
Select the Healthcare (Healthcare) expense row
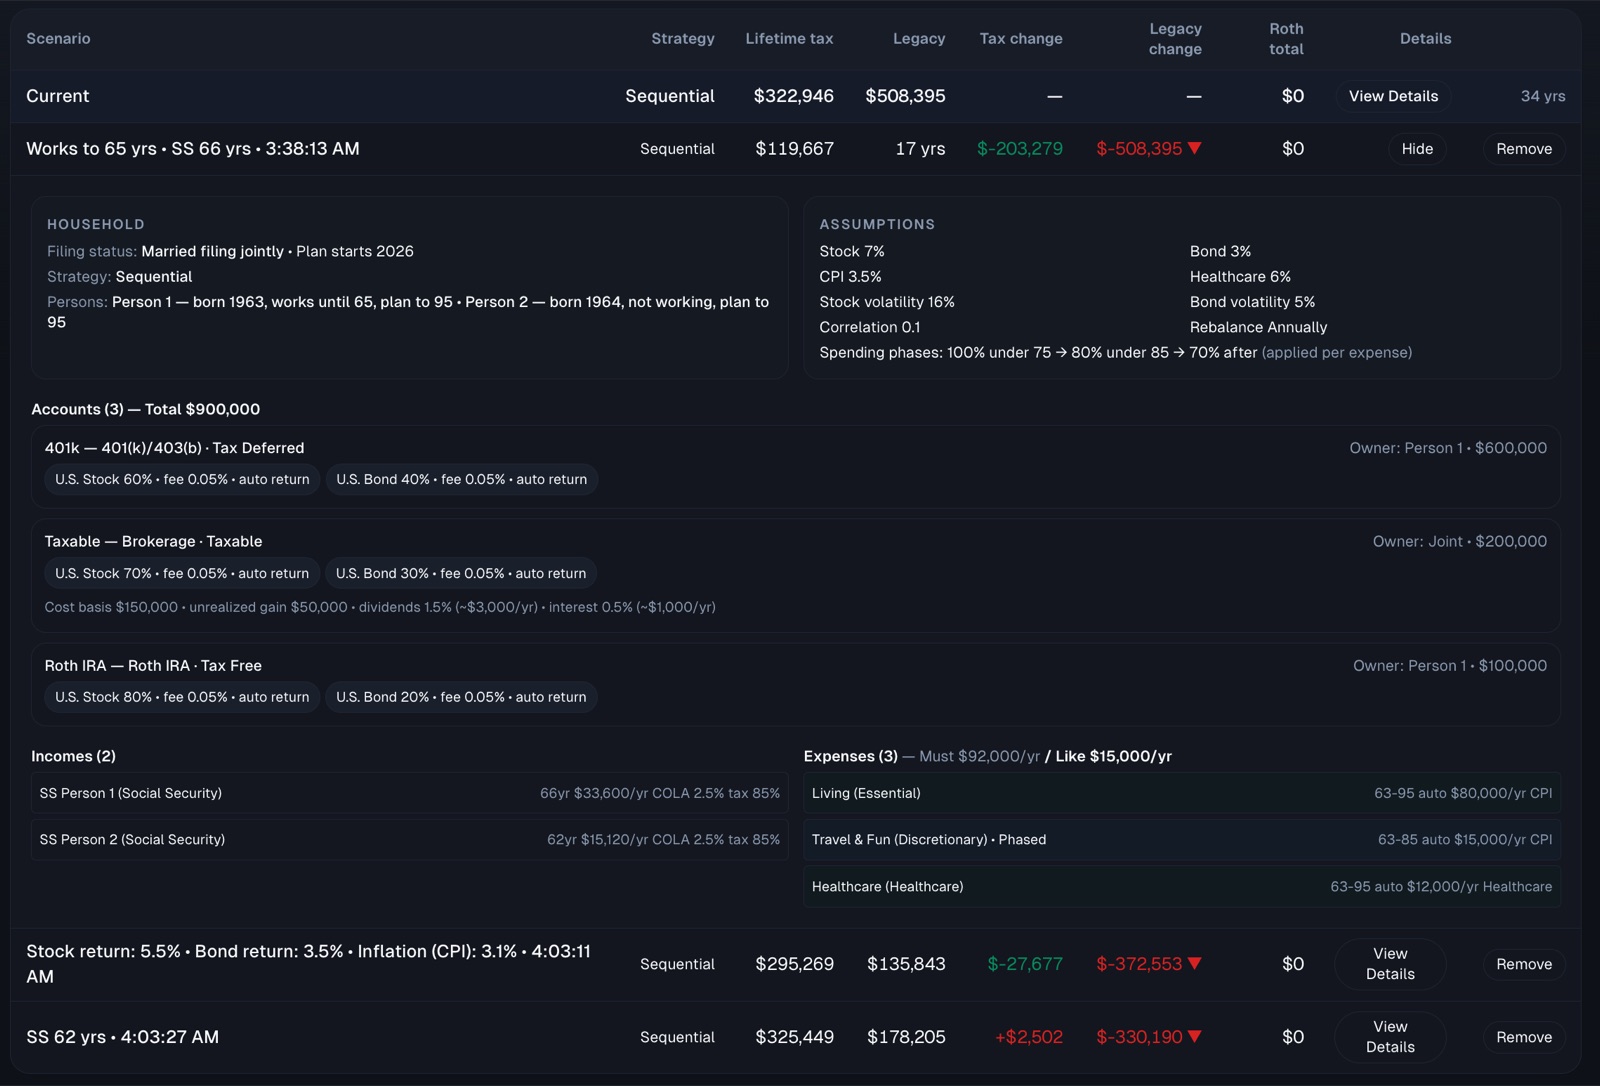click(1182, 886)
